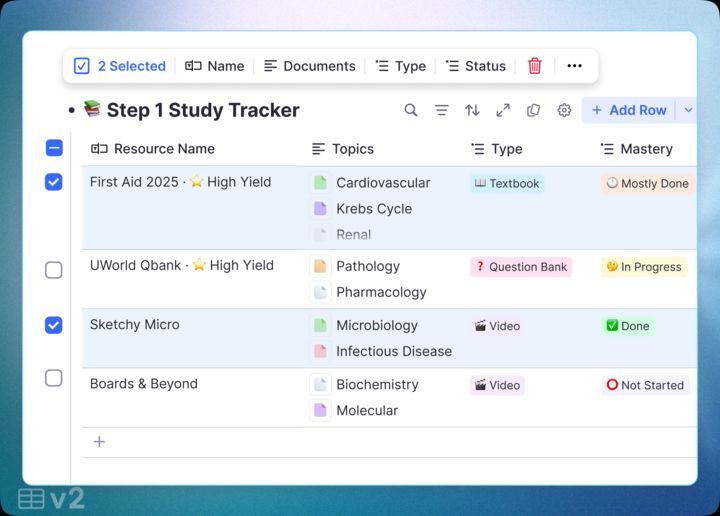This screenshot has width=720, height=516.
Task: Click the Infectious Disease document icon
Action: click(x=320, y=352)
